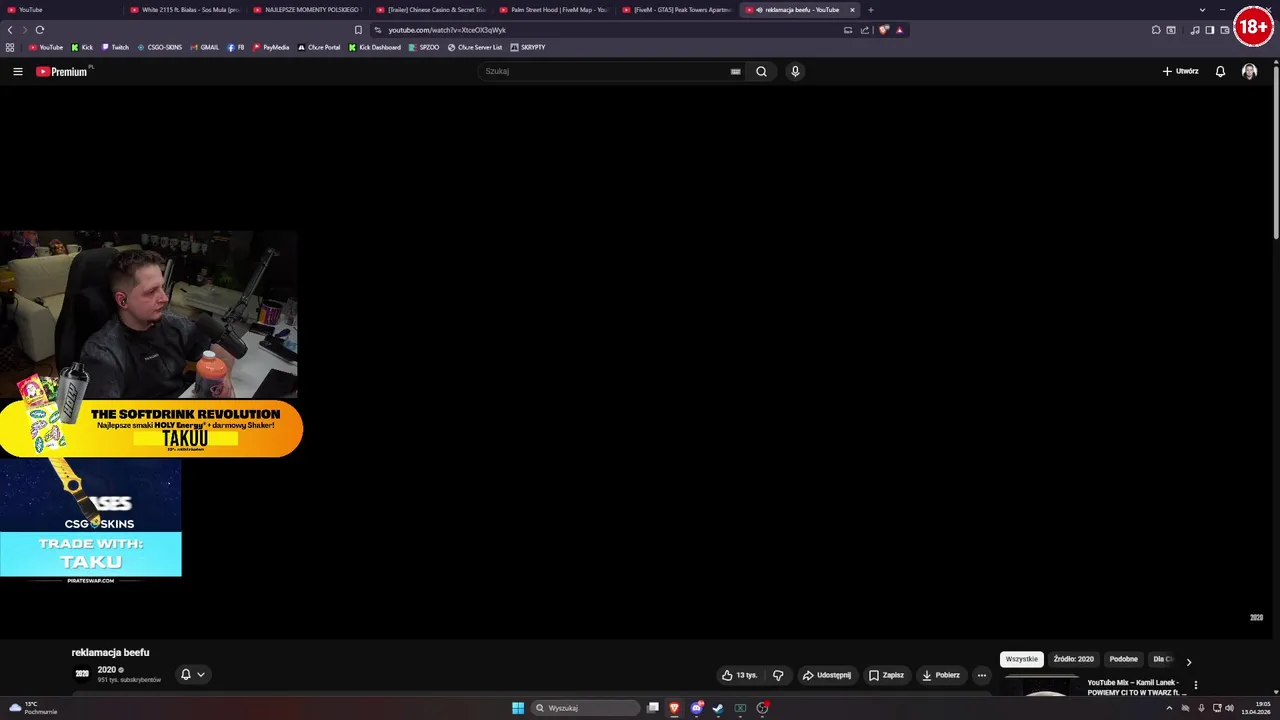
Task: Open the Kick bookmark
Action: point(82,47)
